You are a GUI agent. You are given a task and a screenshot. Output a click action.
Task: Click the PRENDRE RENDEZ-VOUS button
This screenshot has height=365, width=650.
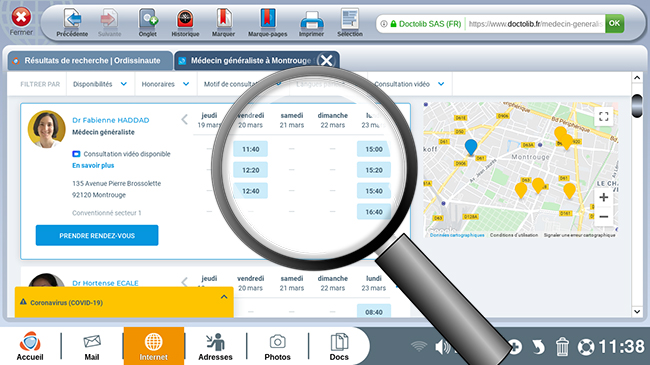coord(97,236)
